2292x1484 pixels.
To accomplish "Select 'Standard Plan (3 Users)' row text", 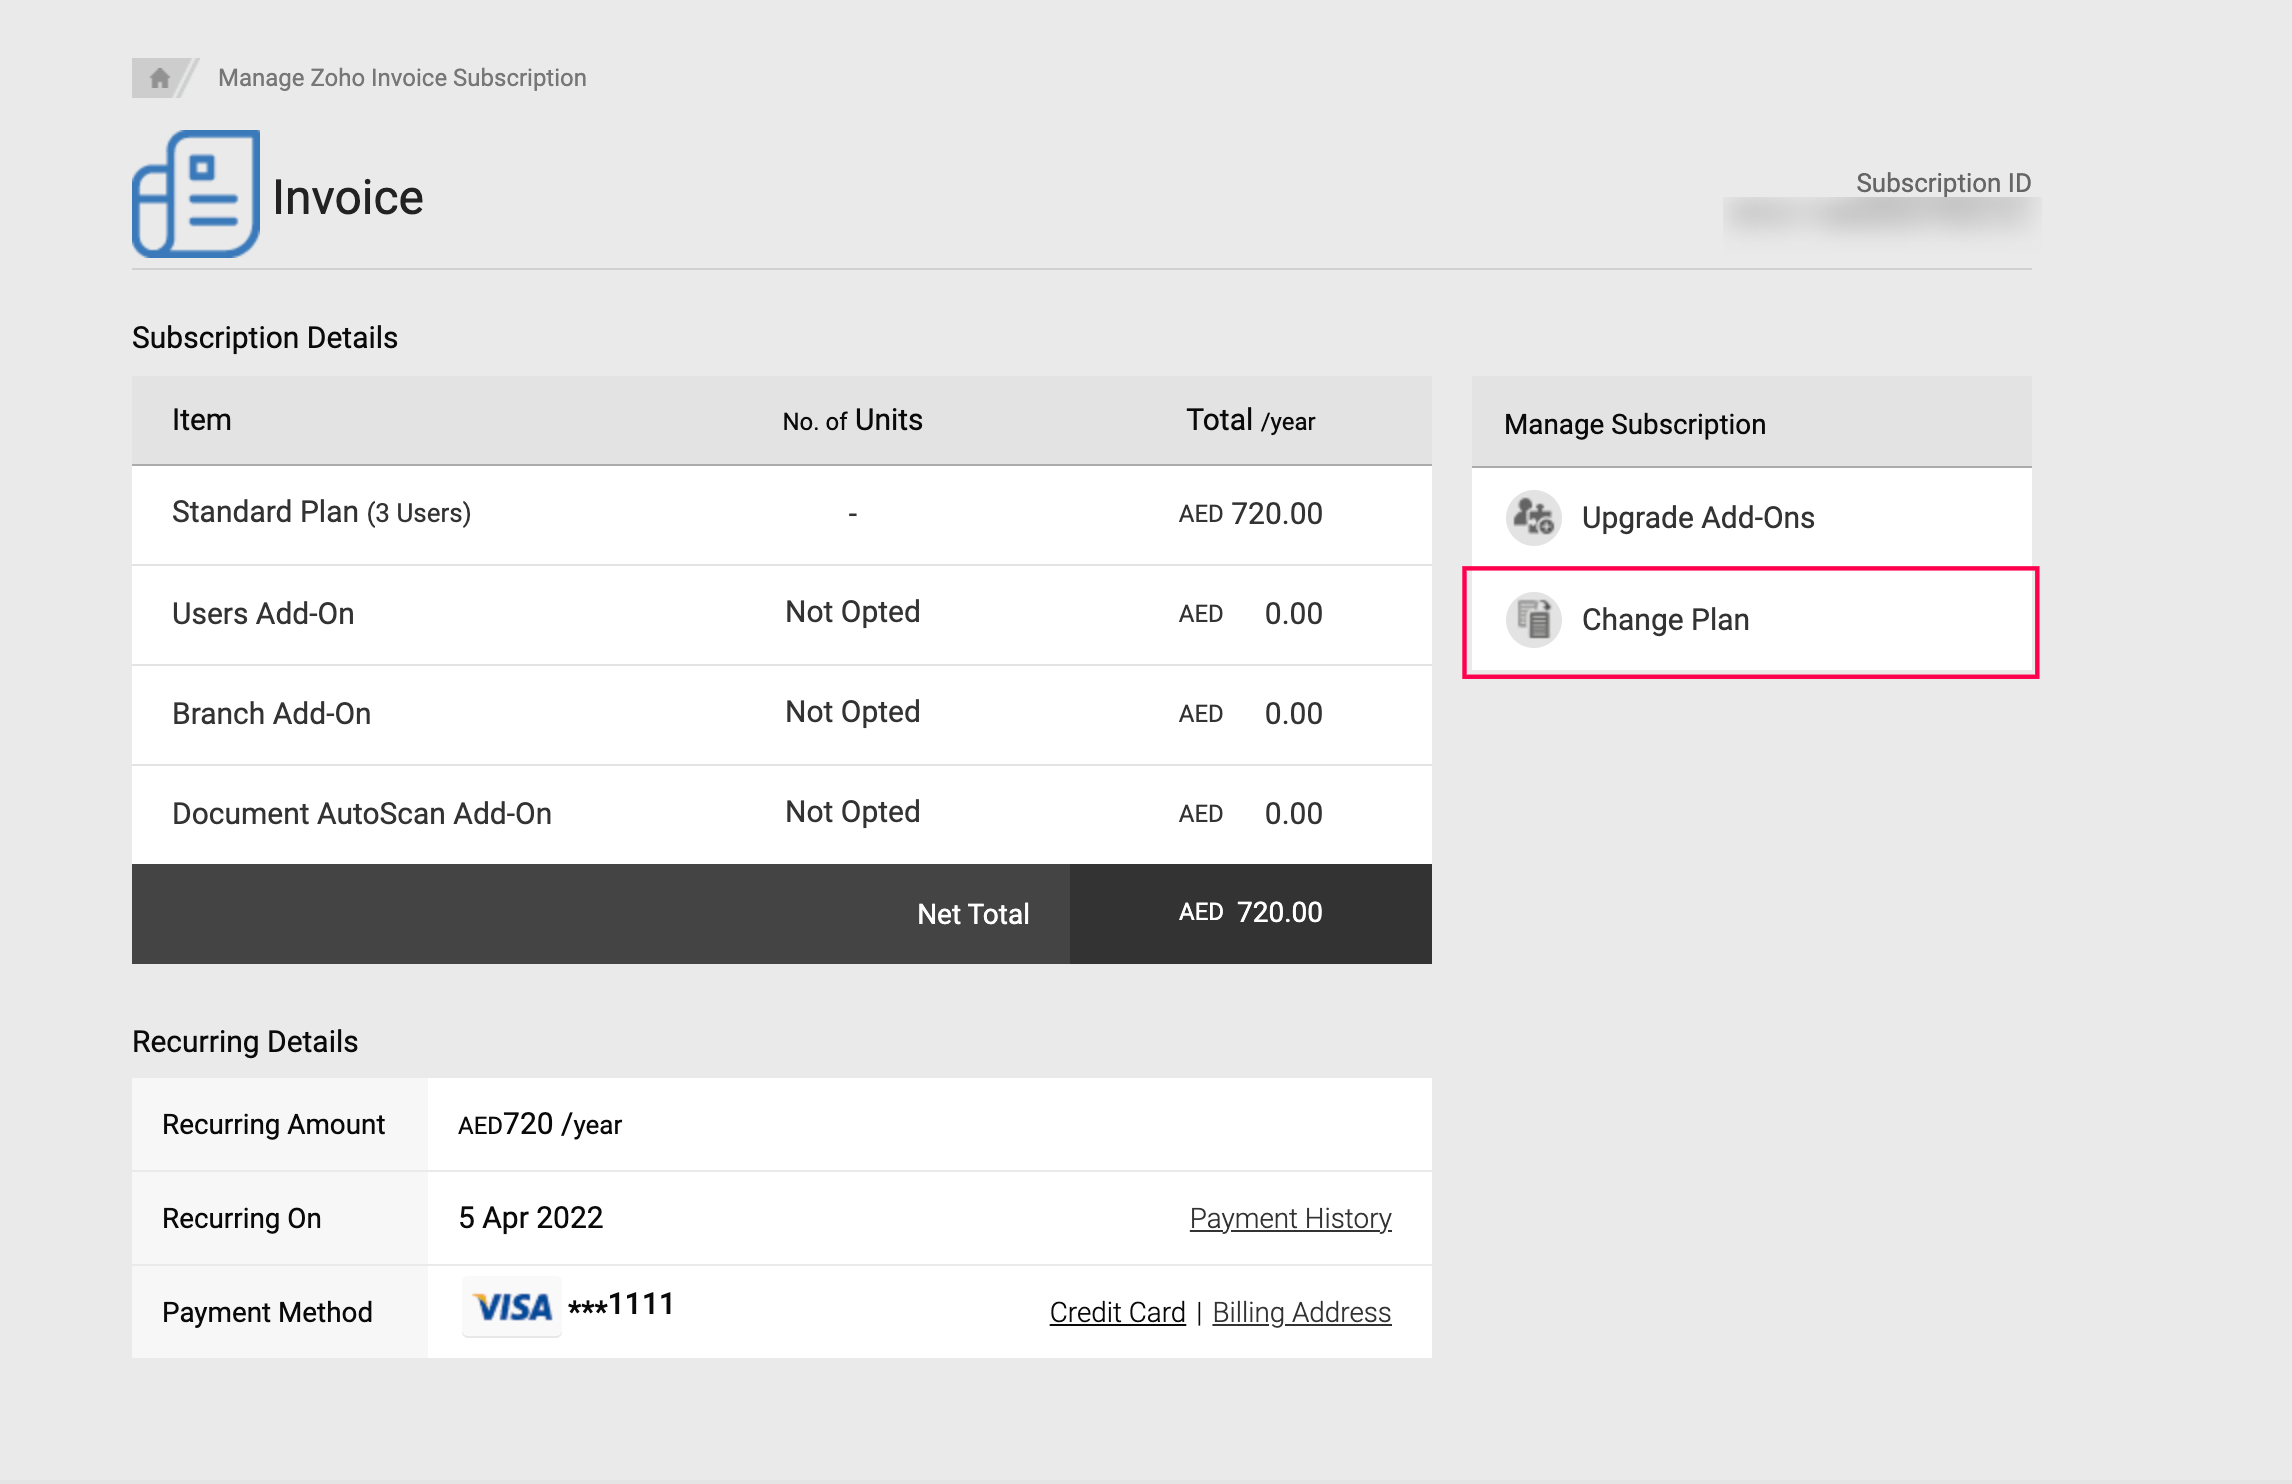I will 321,512.
